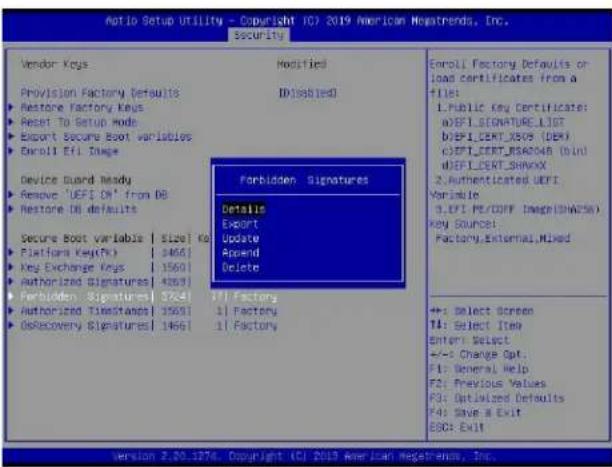Click the 'Enter: Select' hint
Image resolution: width=612 pixels, height=467 pixels.
pos(469,340)
